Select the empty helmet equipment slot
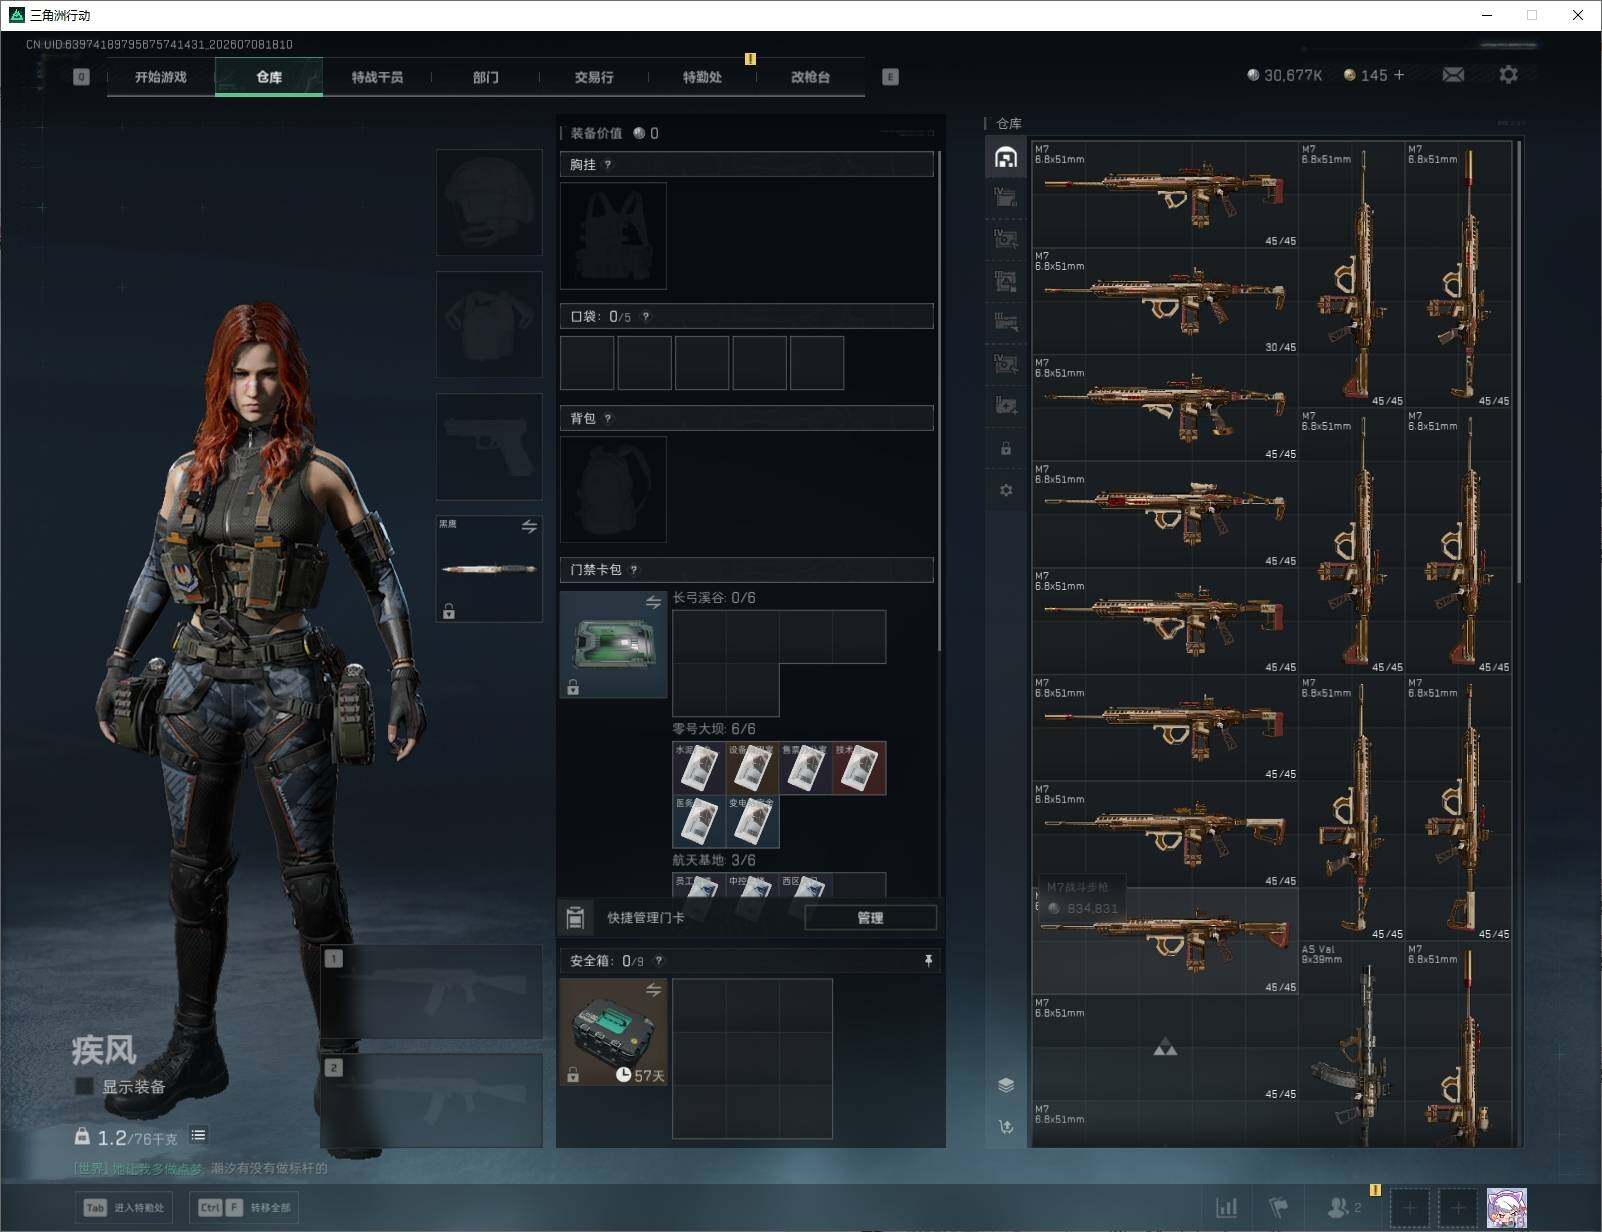 click(489, 203)
